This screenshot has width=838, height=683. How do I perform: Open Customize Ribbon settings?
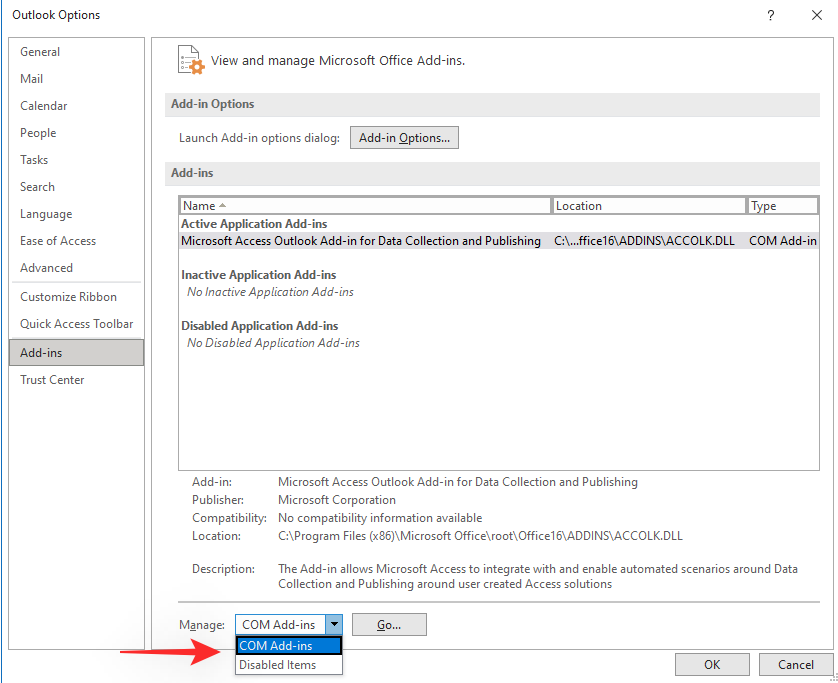[68, 297]
